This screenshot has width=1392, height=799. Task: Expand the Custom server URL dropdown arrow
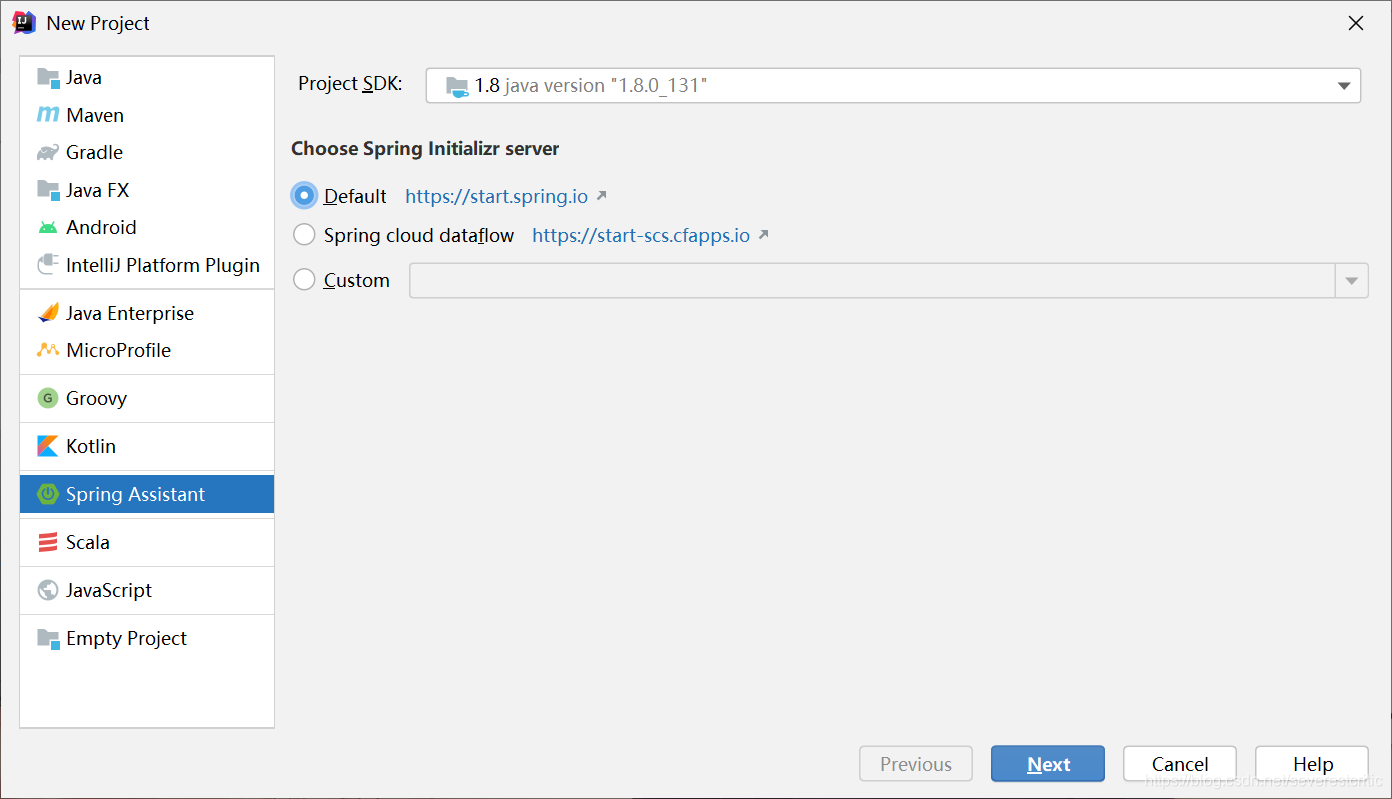tap(1351, 281)
